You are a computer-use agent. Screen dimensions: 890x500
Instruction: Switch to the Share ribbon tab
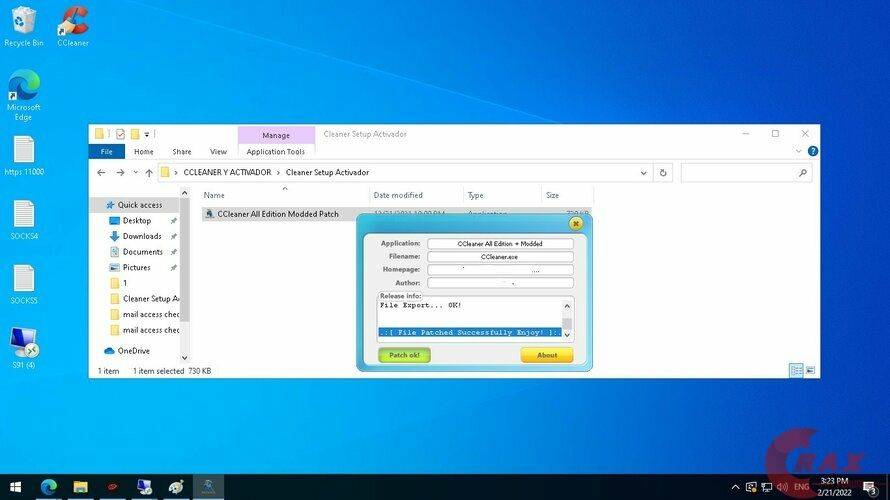(182, 152)
